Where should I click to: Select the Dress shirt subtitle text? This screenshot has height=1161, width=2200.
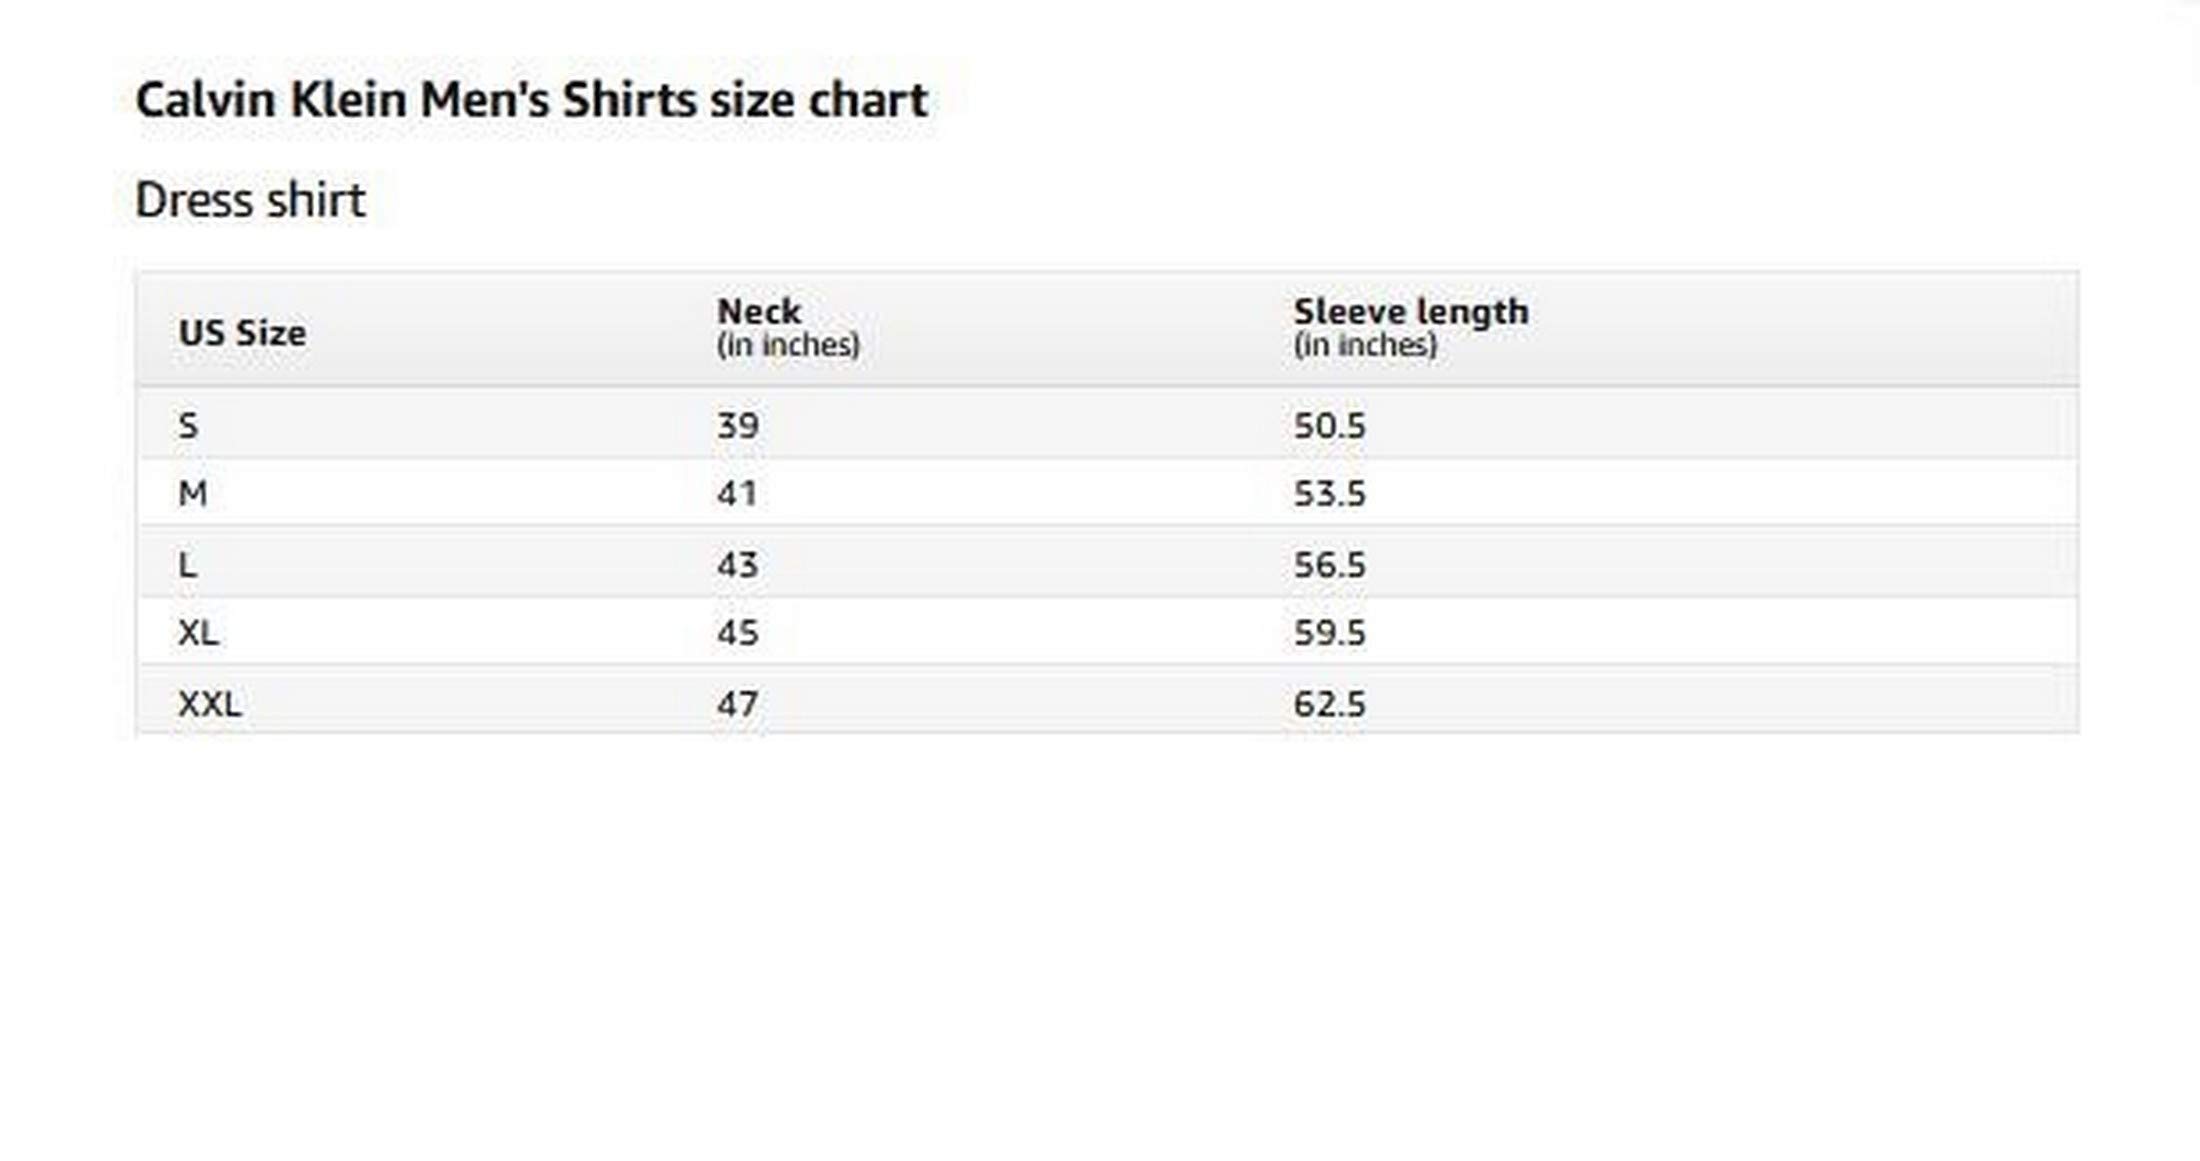click(250, 200)
